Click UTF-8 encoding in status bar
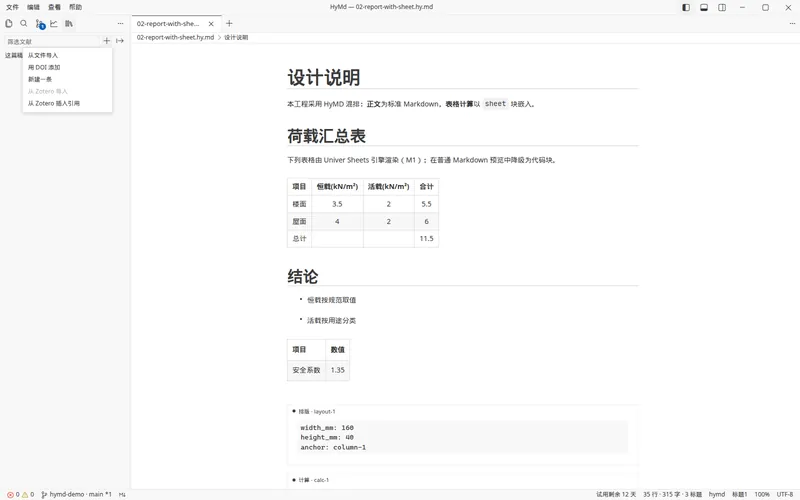Viewport: 800px width, 500px height. click(x=785, y=494)
